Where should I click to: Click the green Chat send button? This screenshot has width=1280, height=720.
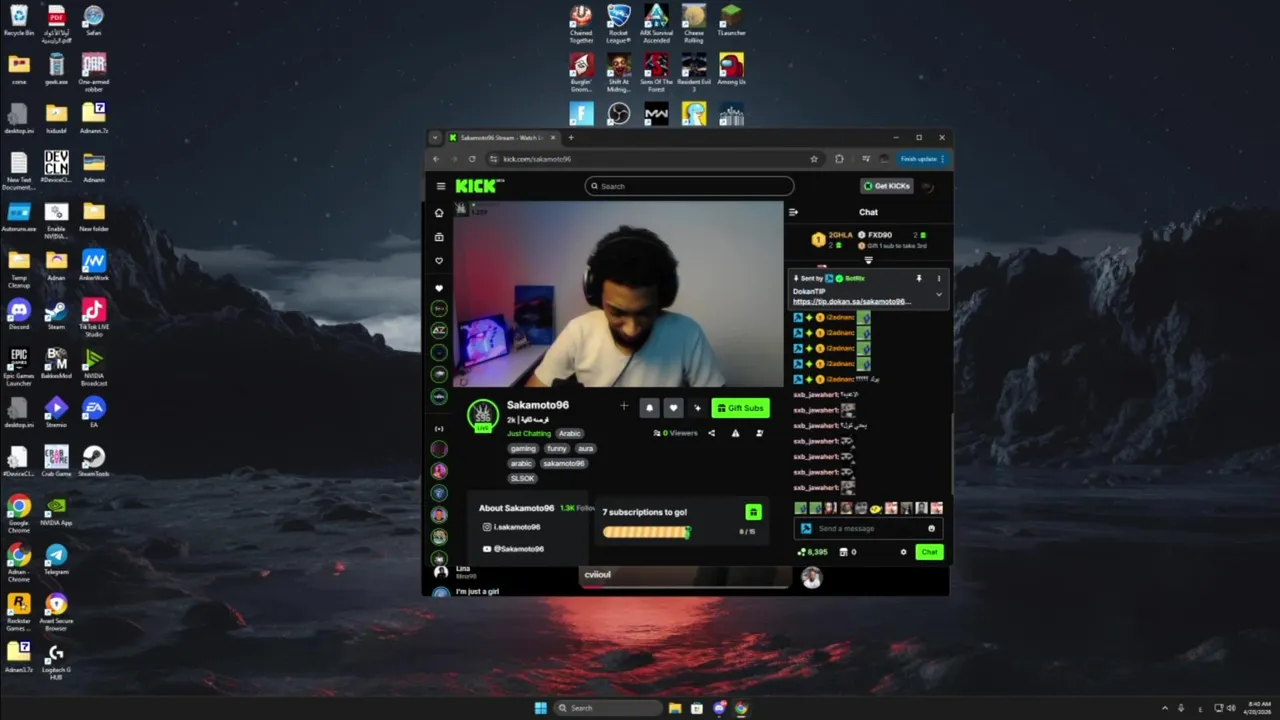pos(929,552)
